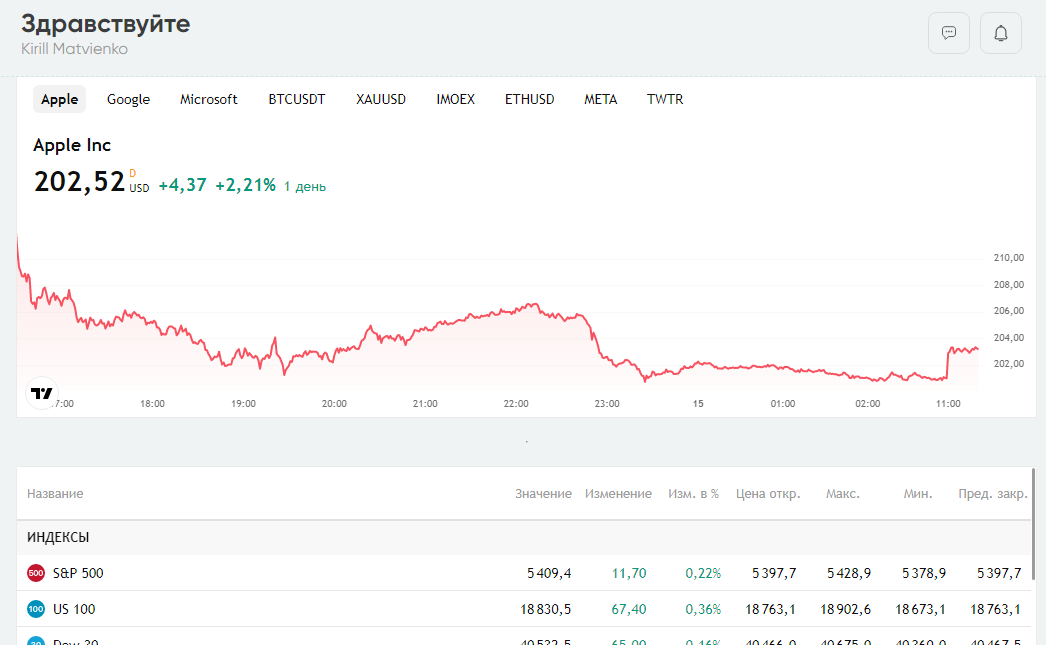Image resolution: width=1046 pixels, height=645 pixels.
Task: Click the S&P 500 value 5 409,4
Action: [549, 573]
